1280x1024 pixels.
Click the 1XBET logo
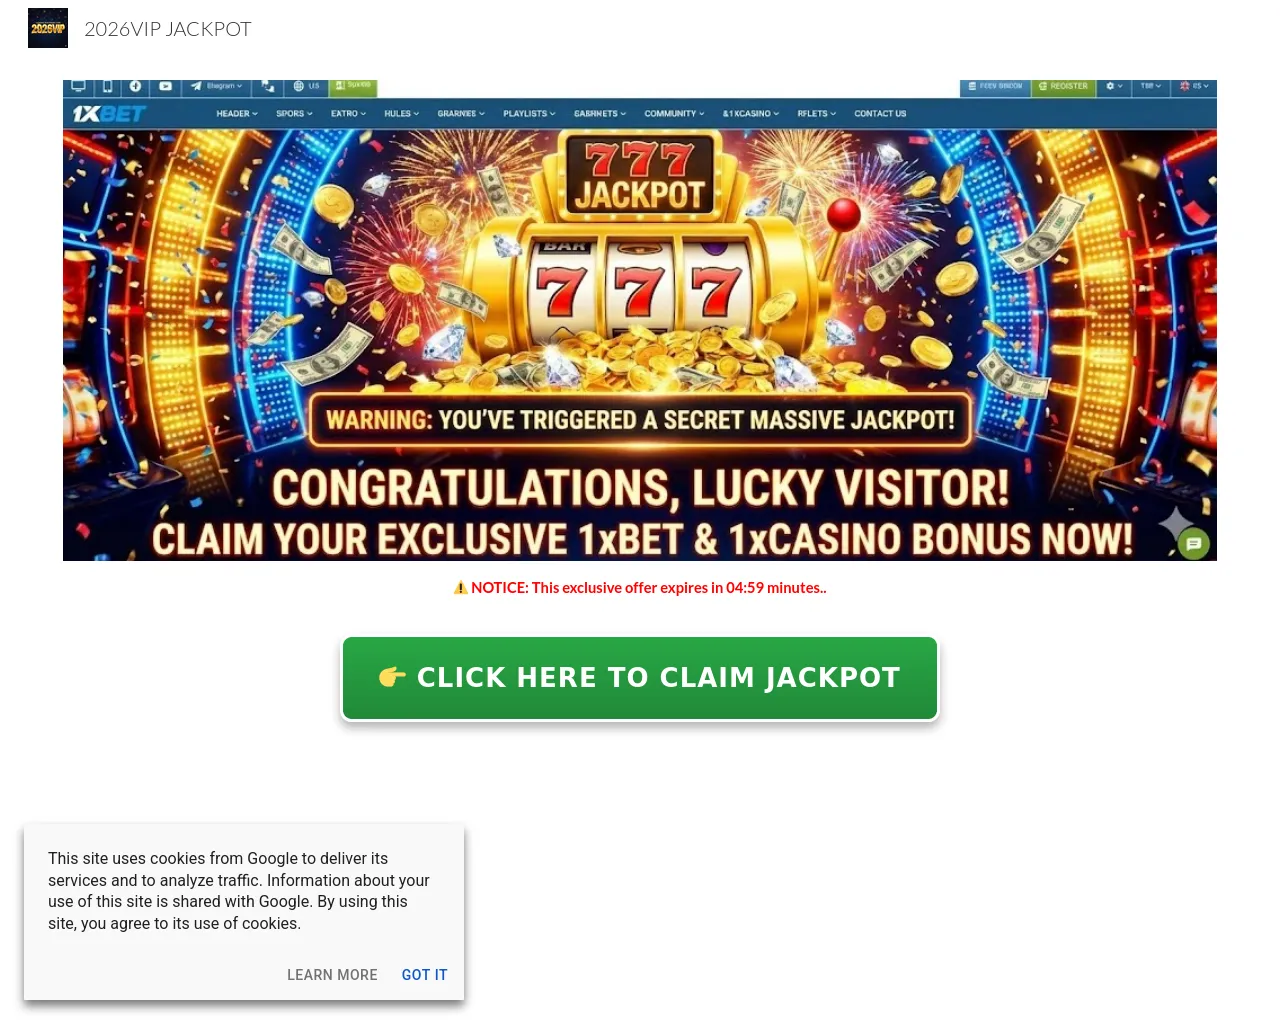click(x=109, y=114)
